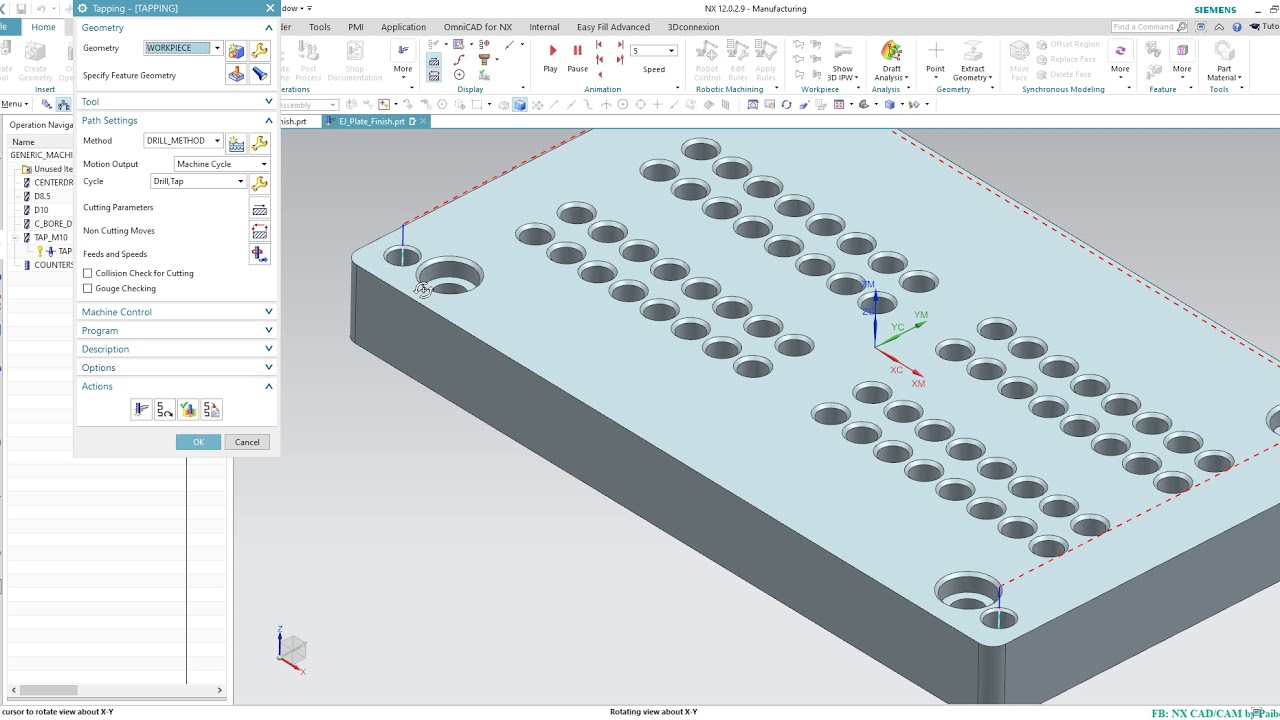Expand the Description section
The image size is (1280, 720).
coord(176,349)
